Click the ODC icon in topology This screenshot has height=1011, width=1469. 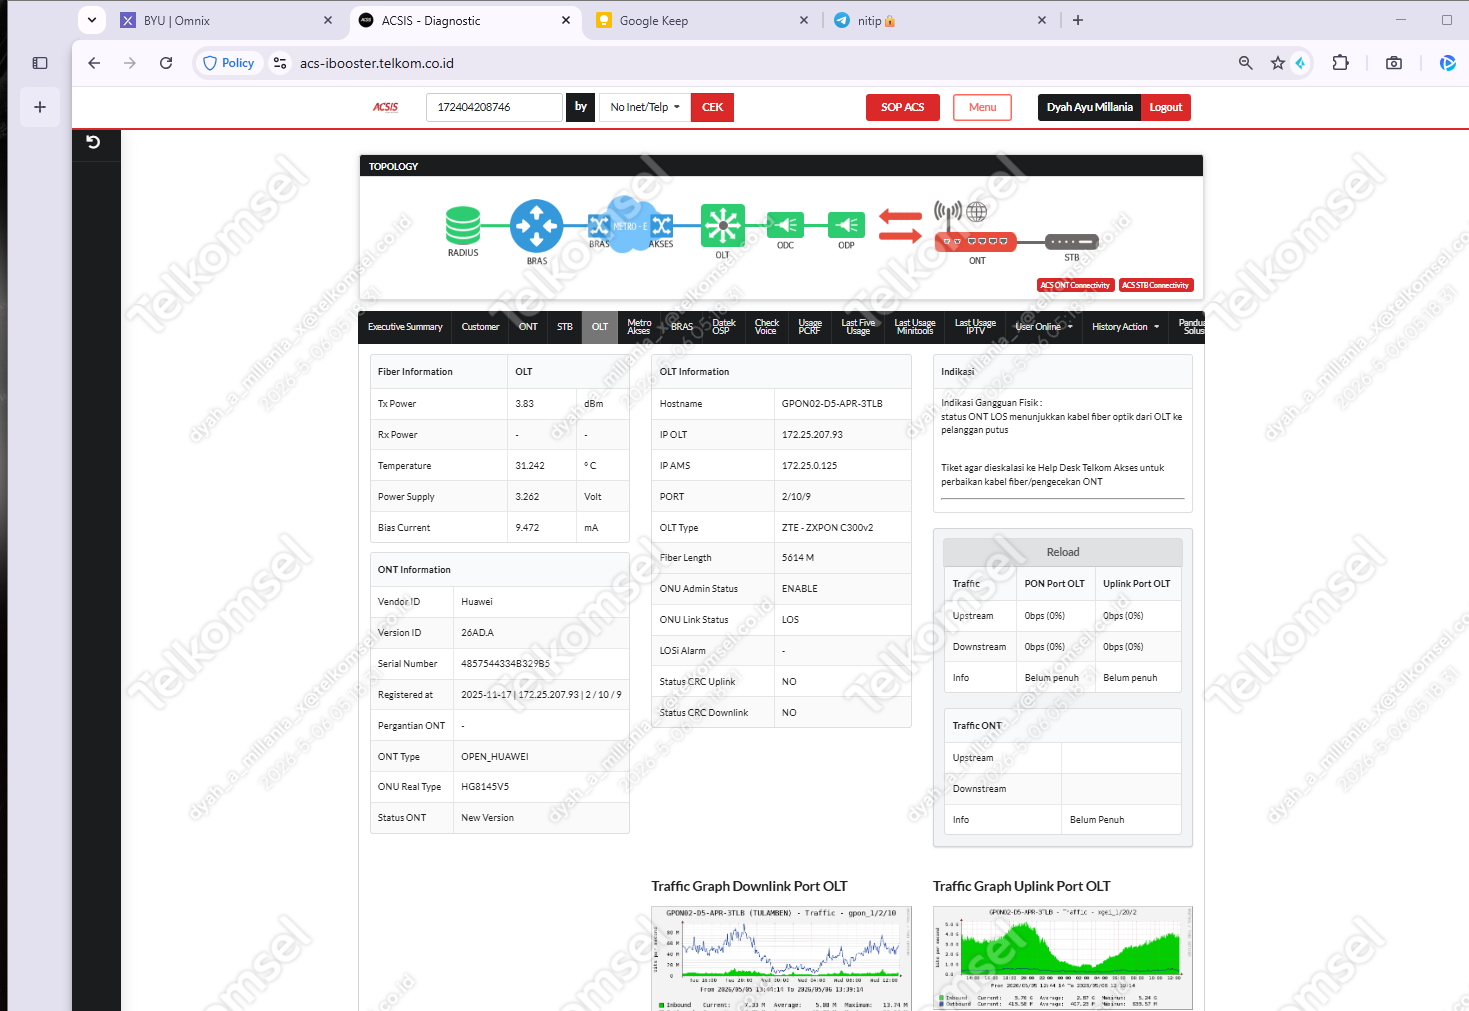785,225
